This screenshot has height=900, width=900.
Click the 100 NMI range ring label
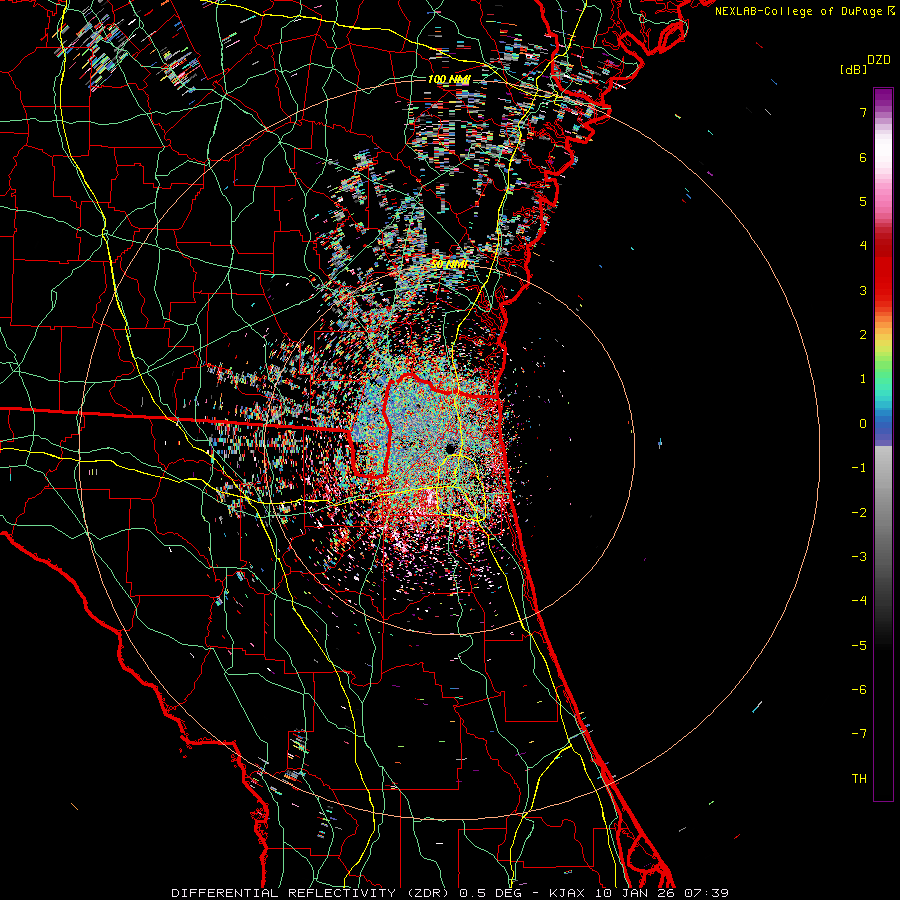coord(449,79)
